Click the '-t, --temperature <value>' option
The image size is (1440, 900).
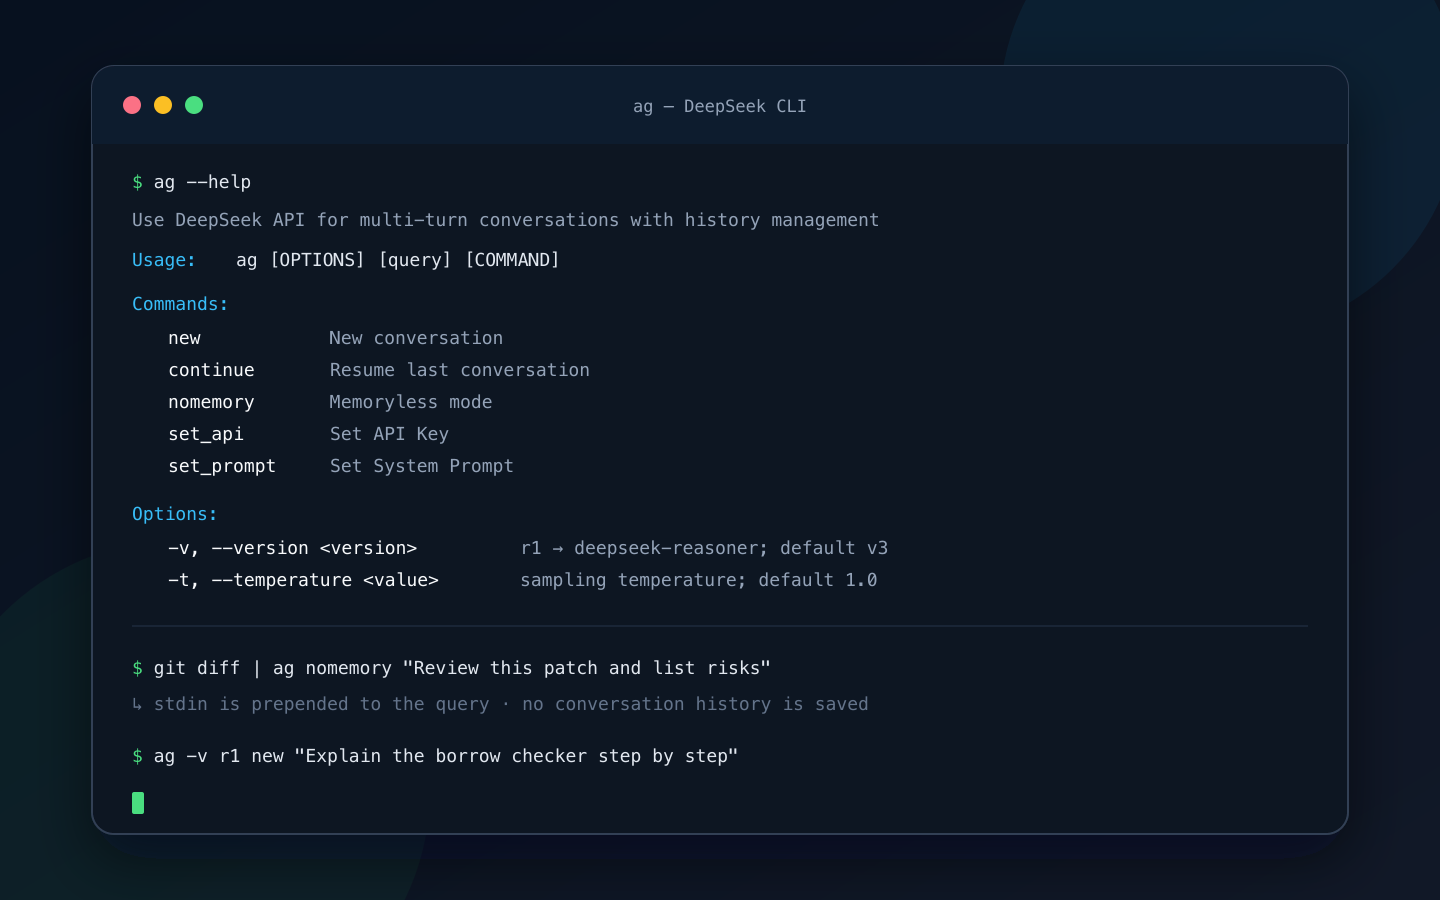(x=303, y=580)
